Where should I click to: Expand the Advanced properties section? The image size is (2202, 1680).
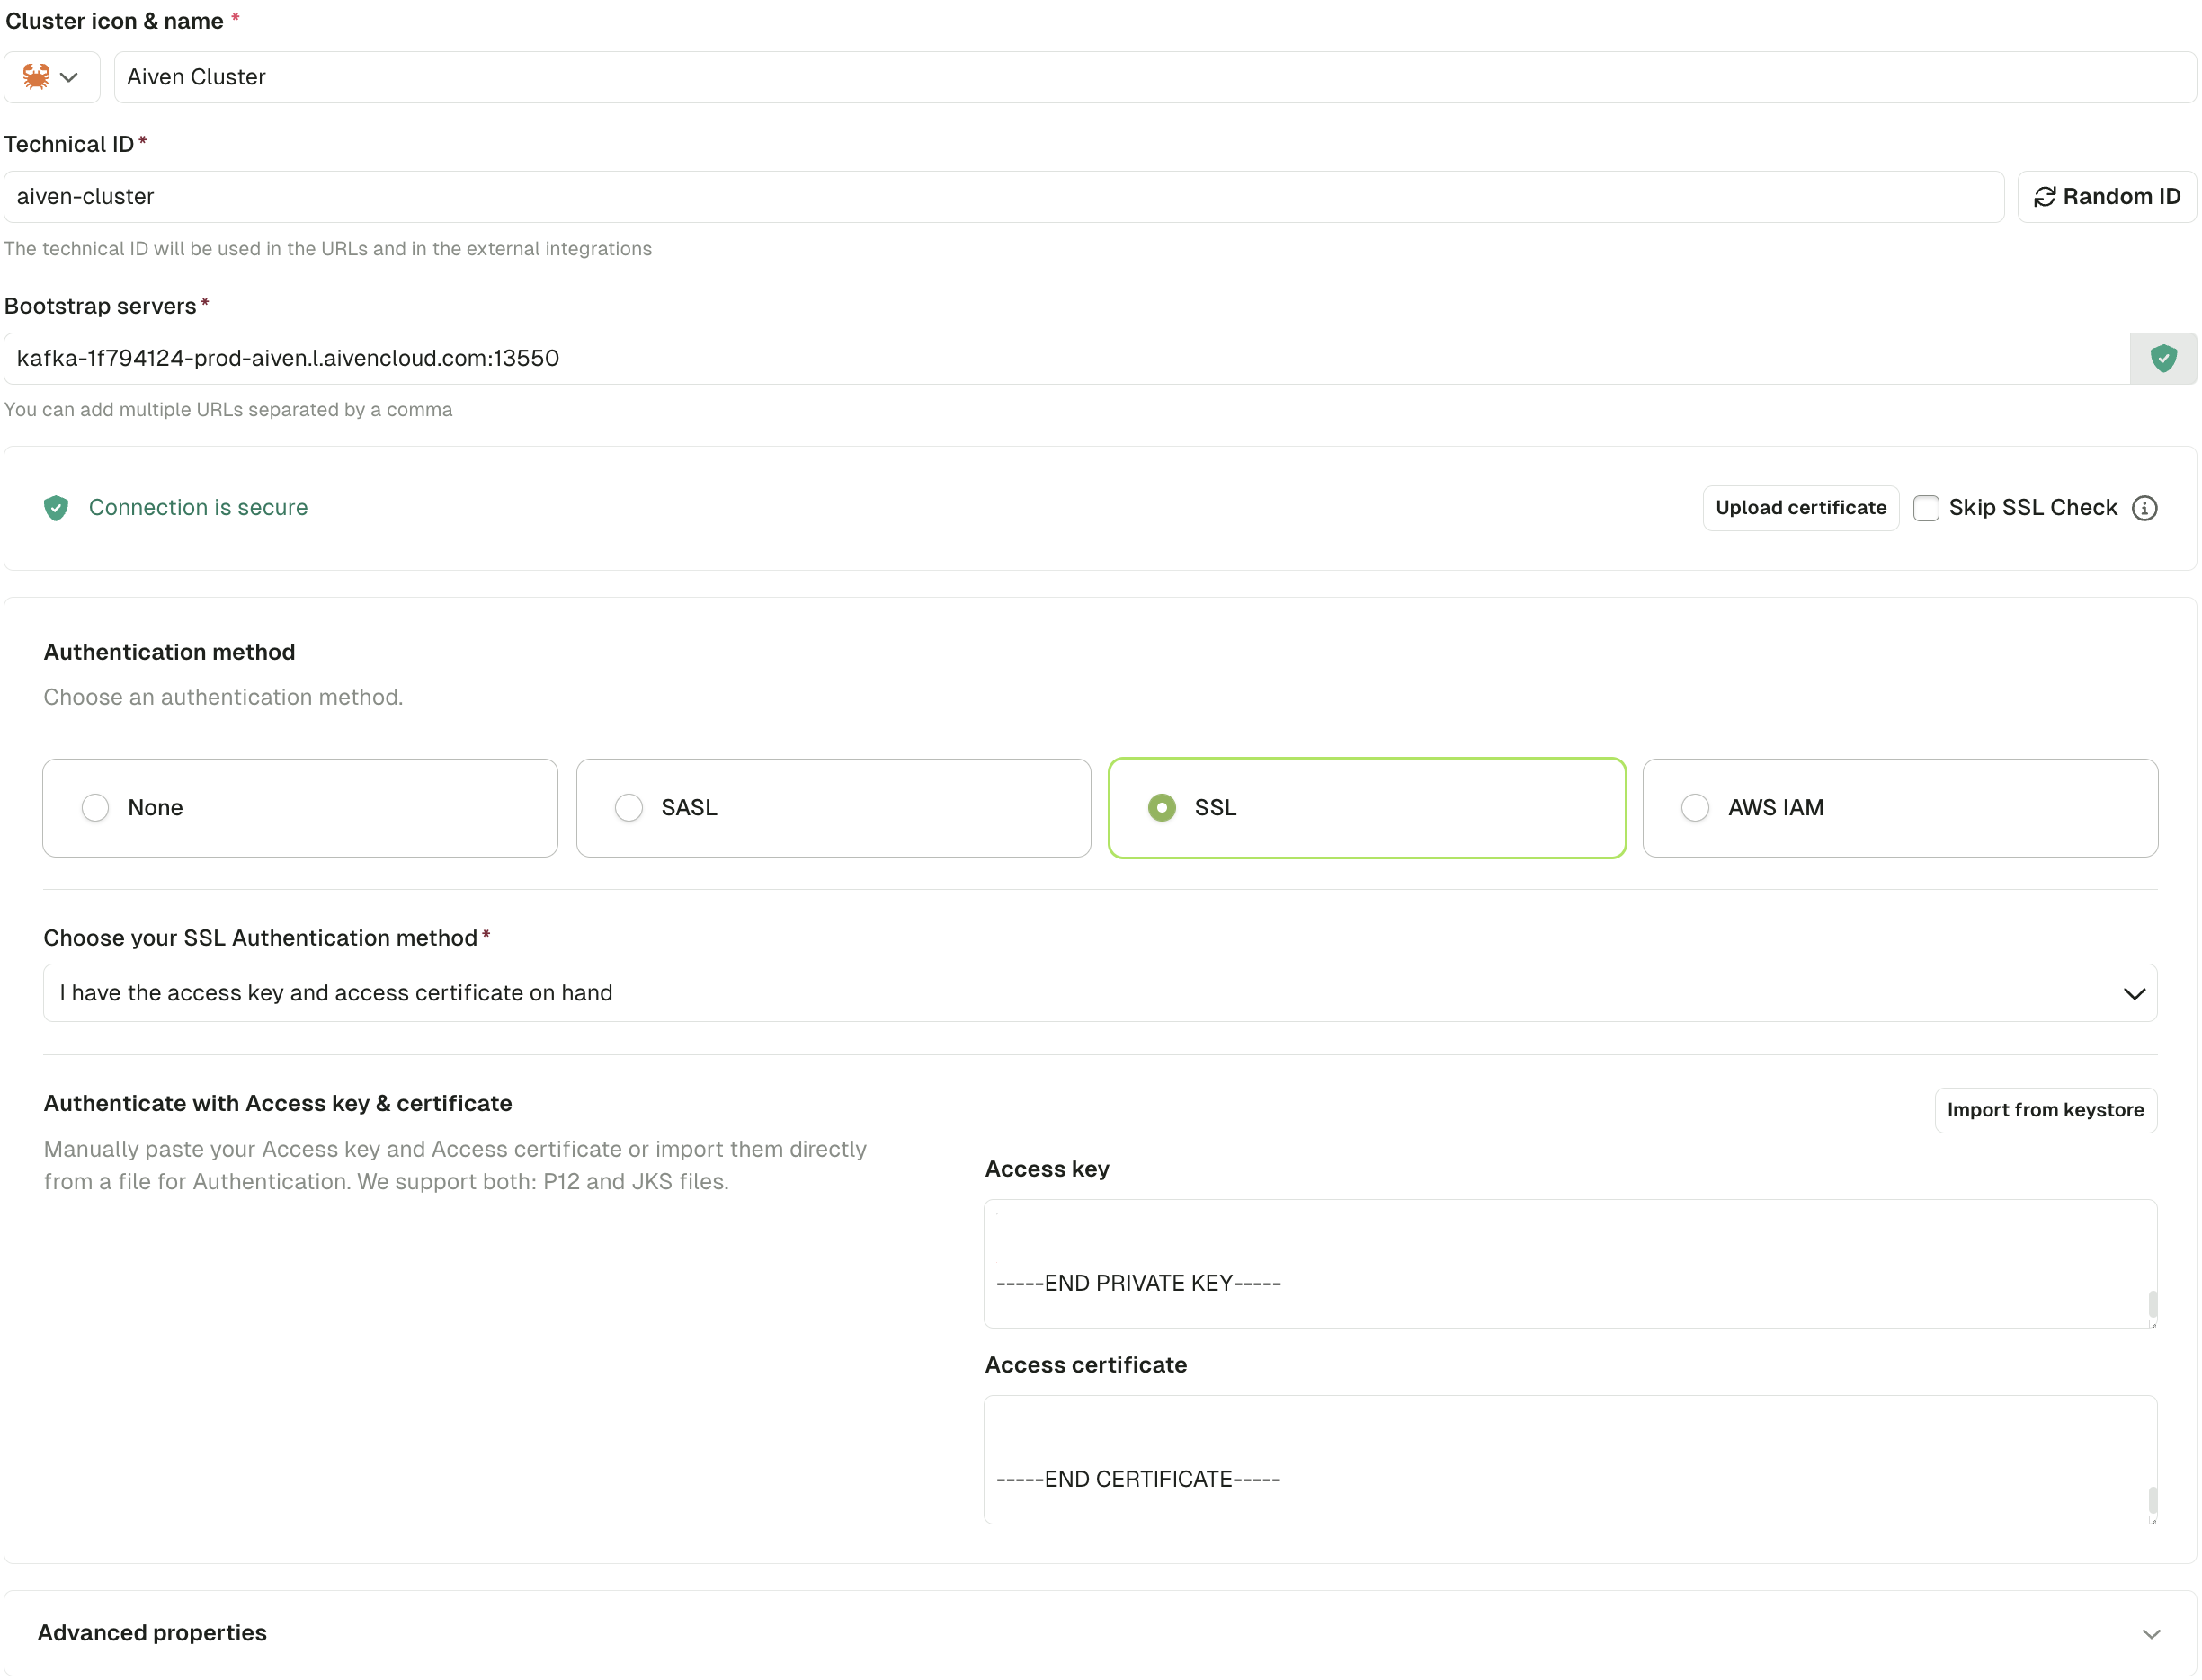click(1100, 1633)
